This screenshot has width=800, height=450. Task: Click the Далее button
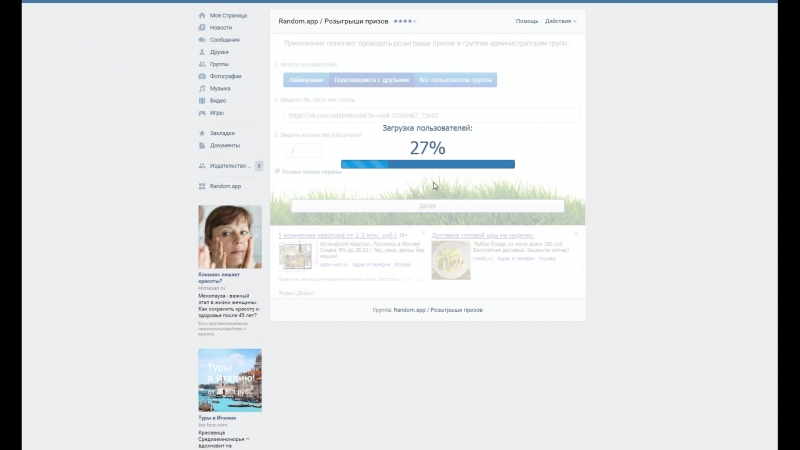[x=428, y=206]
